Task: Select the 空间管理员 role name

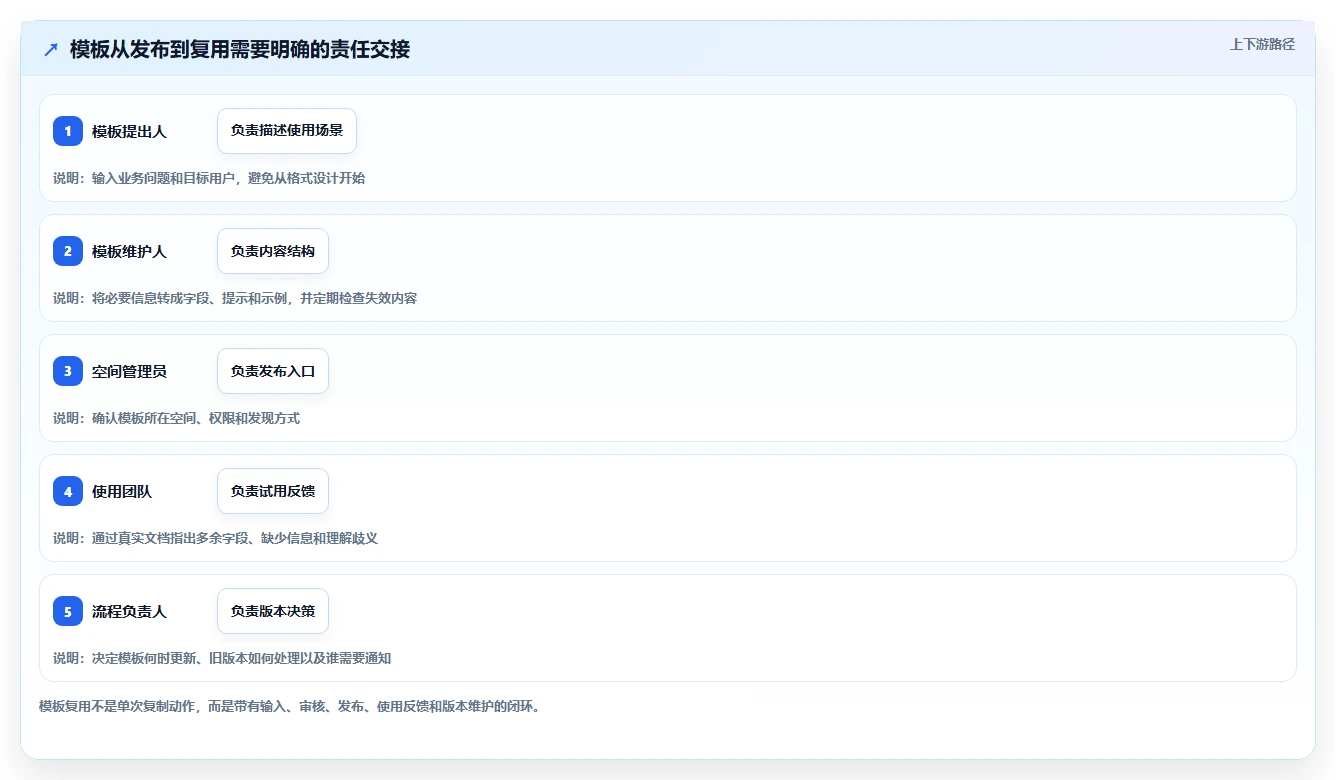Action: click(129, 371)
